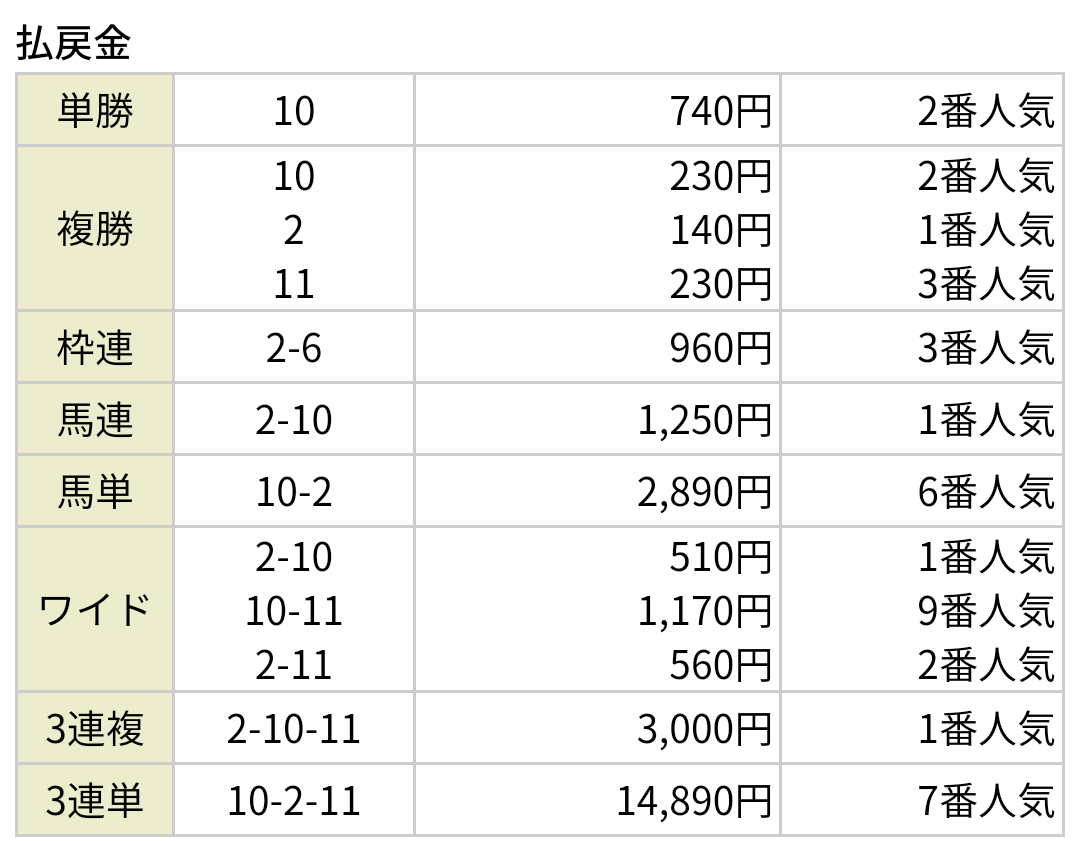1080x841 pixels.
Task: Select the 馬連 row label
Action: [x=95, y=419]
